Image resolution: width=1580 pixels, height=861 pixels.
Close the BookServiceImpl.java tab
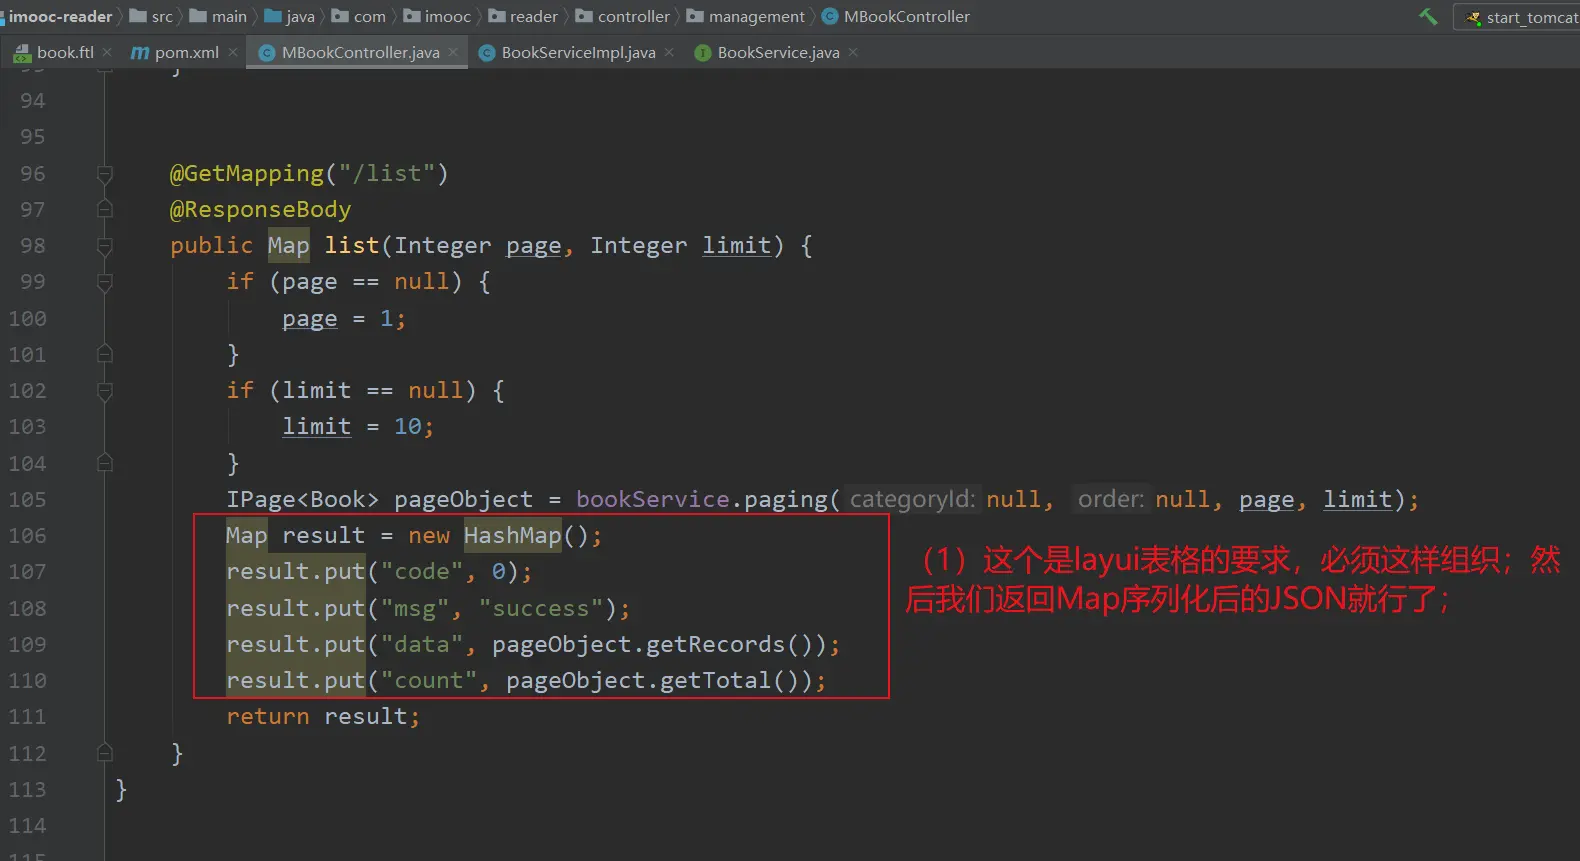669,52
